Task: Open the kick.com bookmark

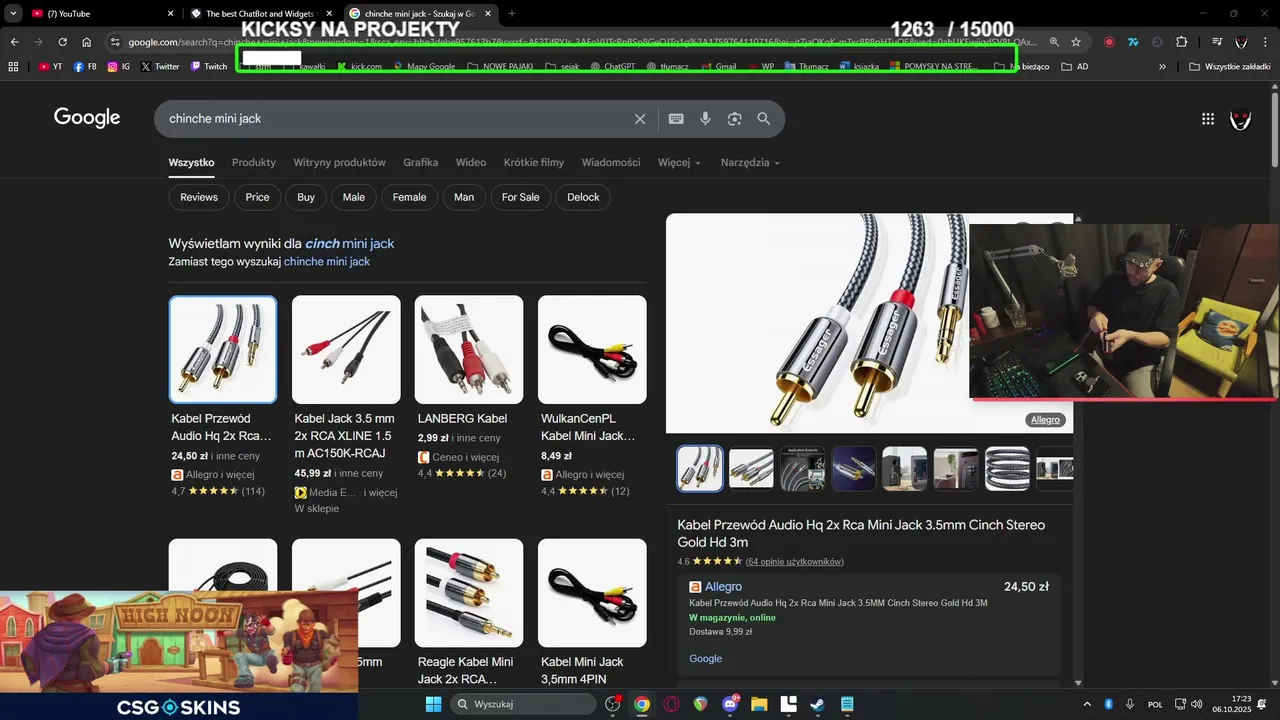Action: point(359,66)
